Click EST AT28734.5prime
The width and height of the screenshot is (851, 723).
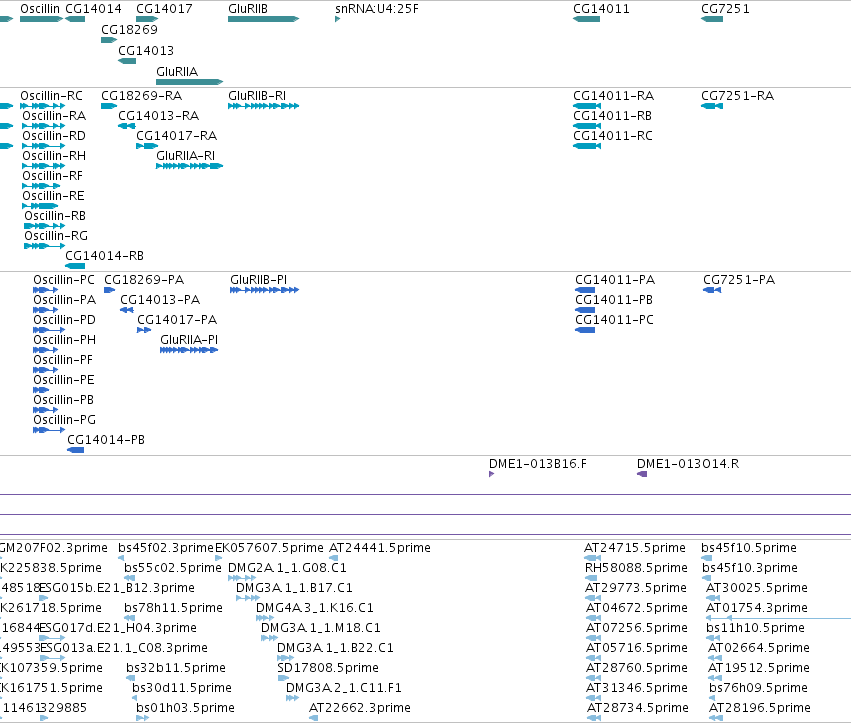coord(638,708)
